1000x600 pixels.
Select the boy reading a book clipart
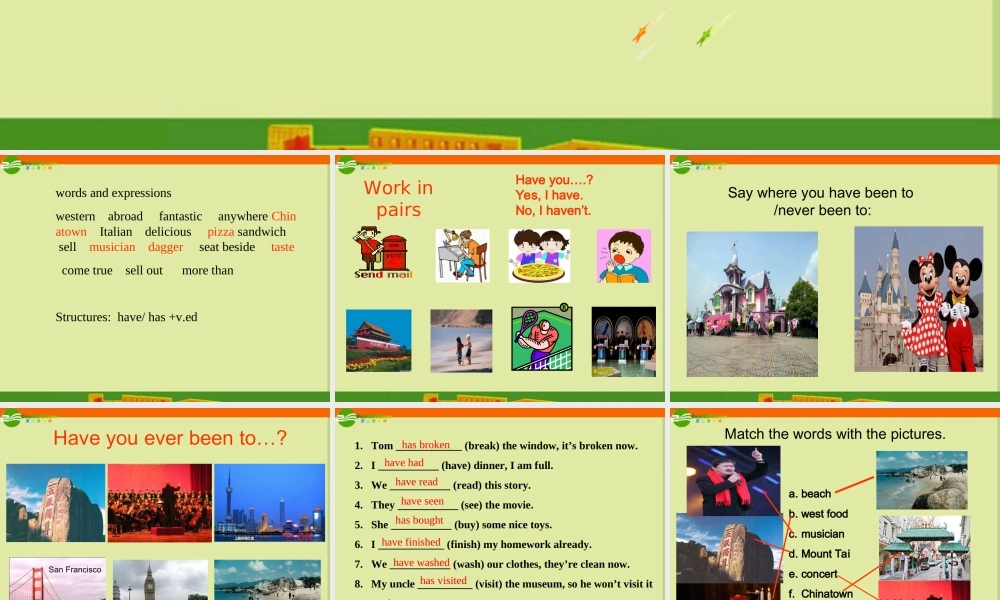624,256
